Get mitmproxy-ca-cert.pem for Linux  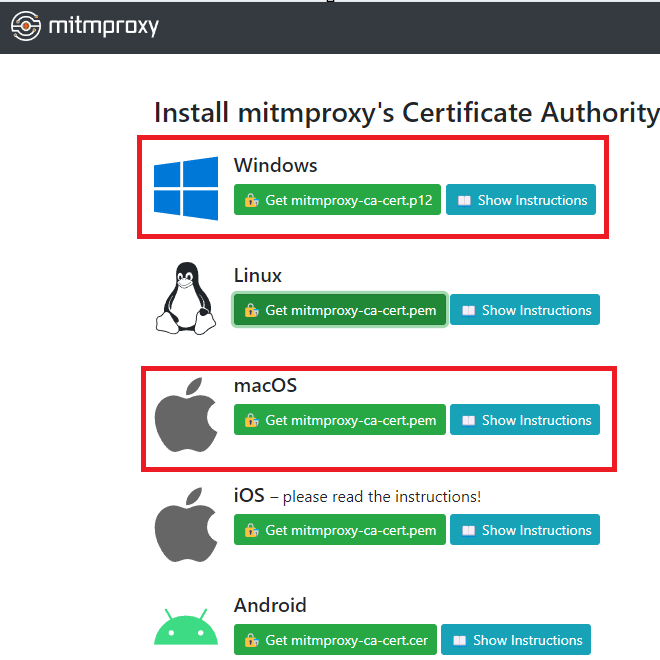point(340,310)
